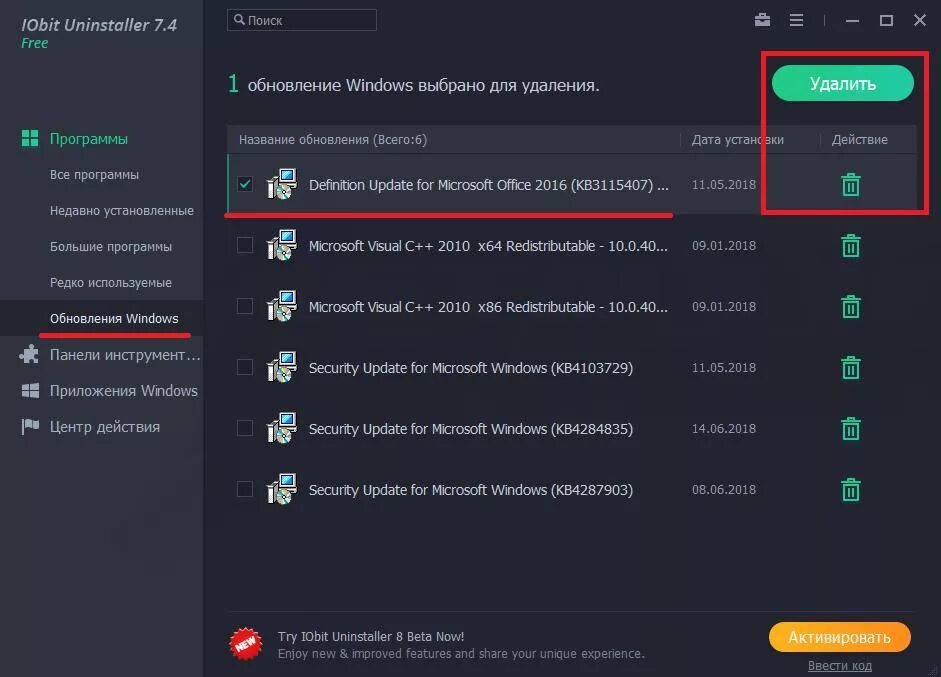941x677 pixels.
Task: Open Редко используемые list
Action: point(111,283)
